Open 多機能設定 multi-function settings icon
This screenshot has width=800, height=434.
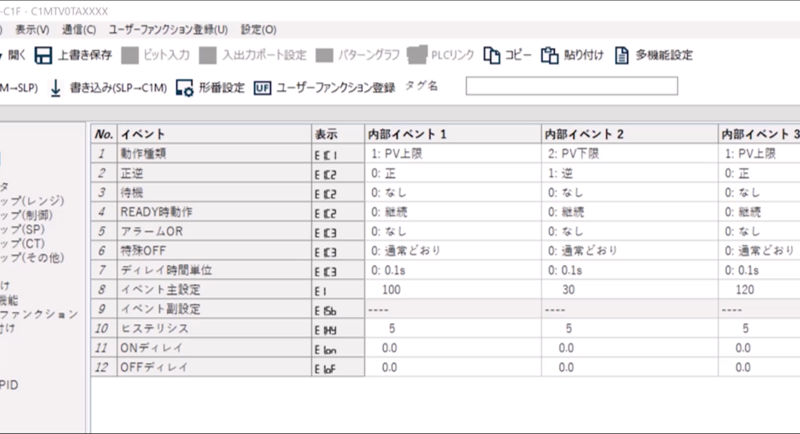point(622,55)
